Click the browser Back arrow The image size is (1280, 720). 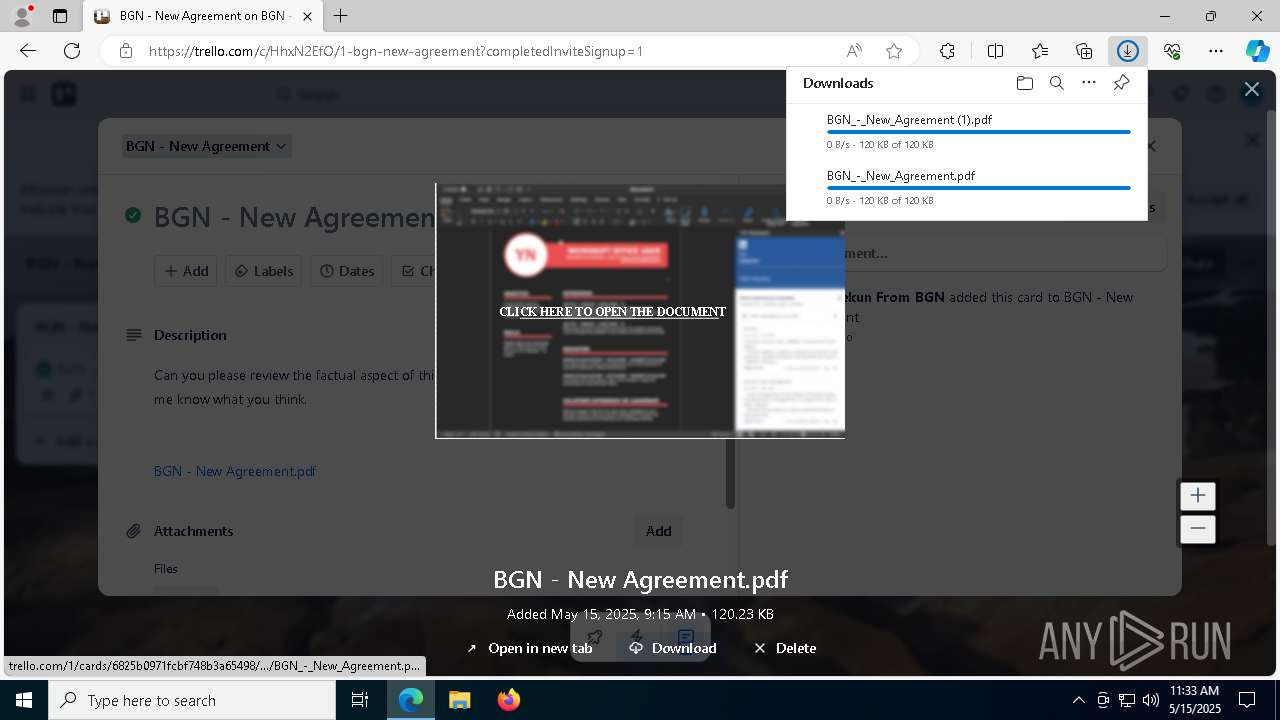28,51
